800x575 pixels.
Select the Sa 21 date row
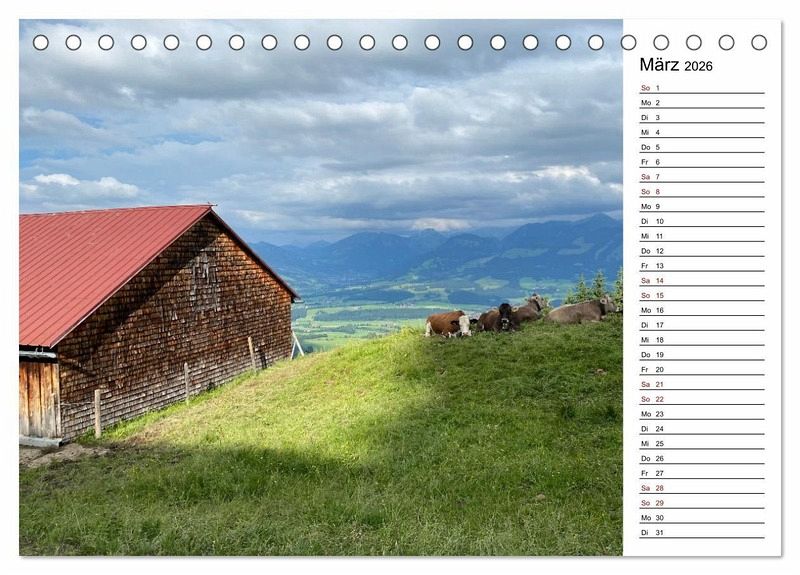click(702, 384)
